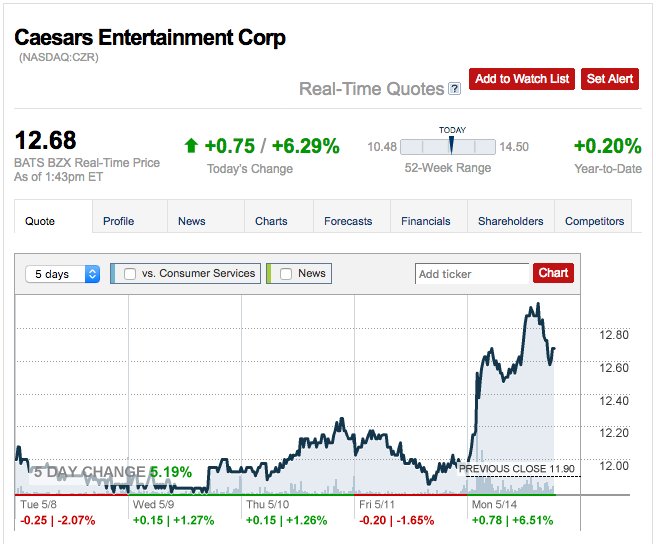Click the 12.68 current price value
Viewport: 656px width, 544px height.
point(46,140)
